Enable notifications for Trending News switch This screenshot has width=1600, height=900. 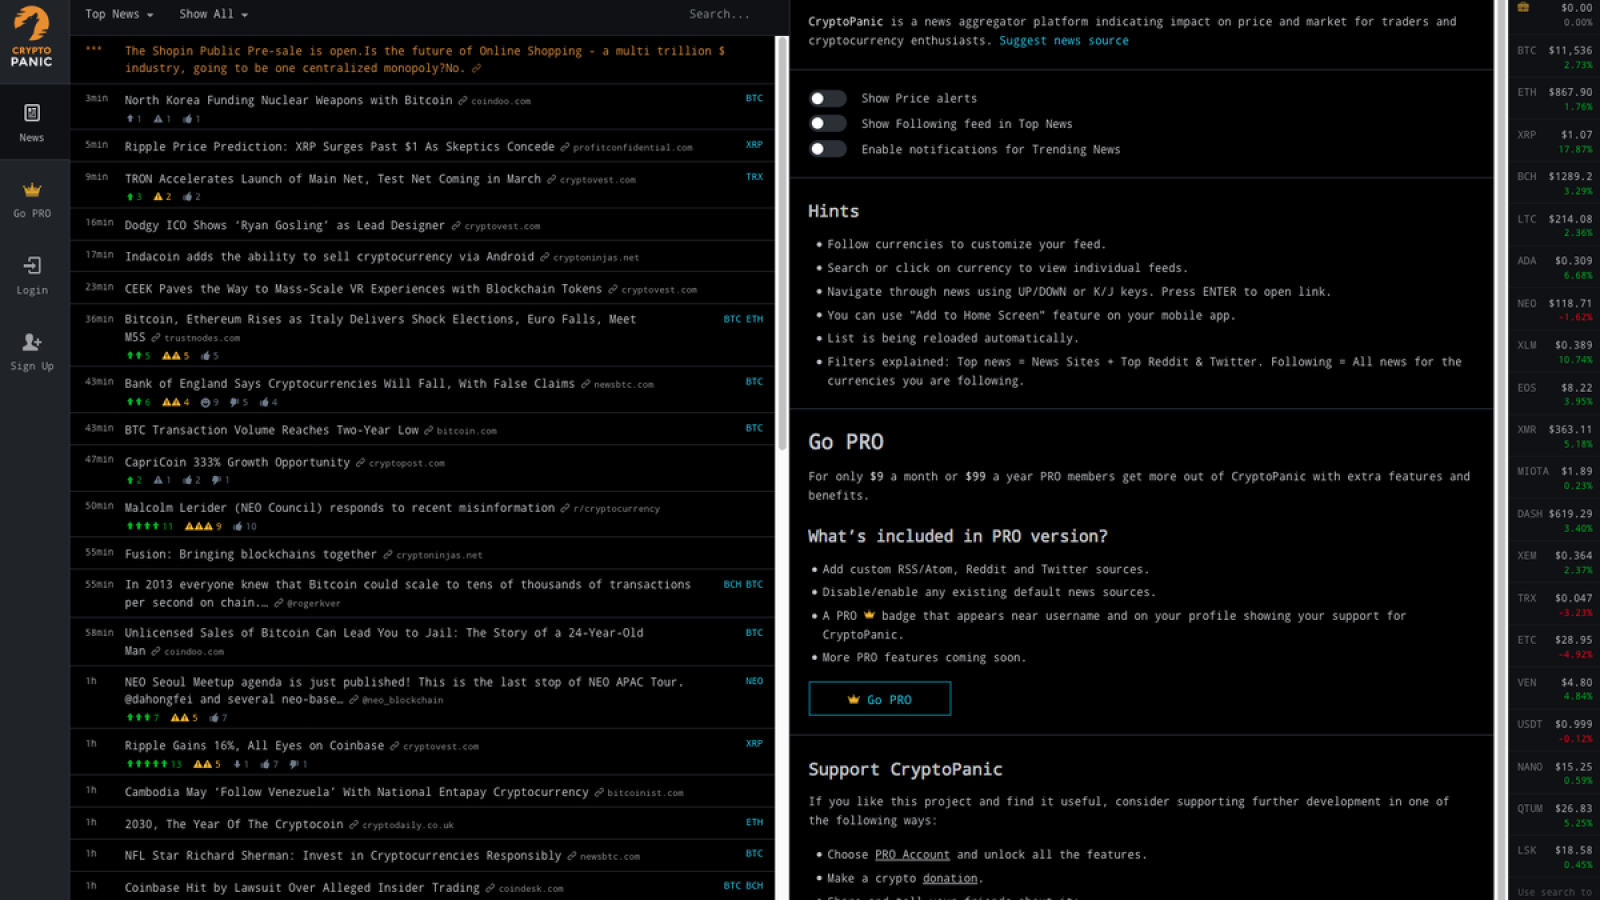coord(827,149)
